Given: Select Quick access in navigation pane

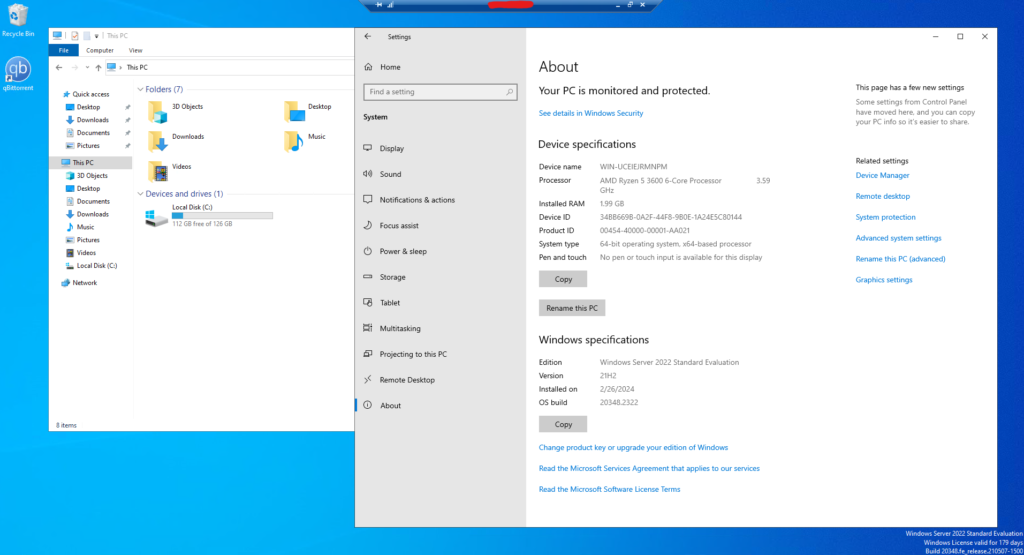Looking at the screenshot, I should (91, 94).
